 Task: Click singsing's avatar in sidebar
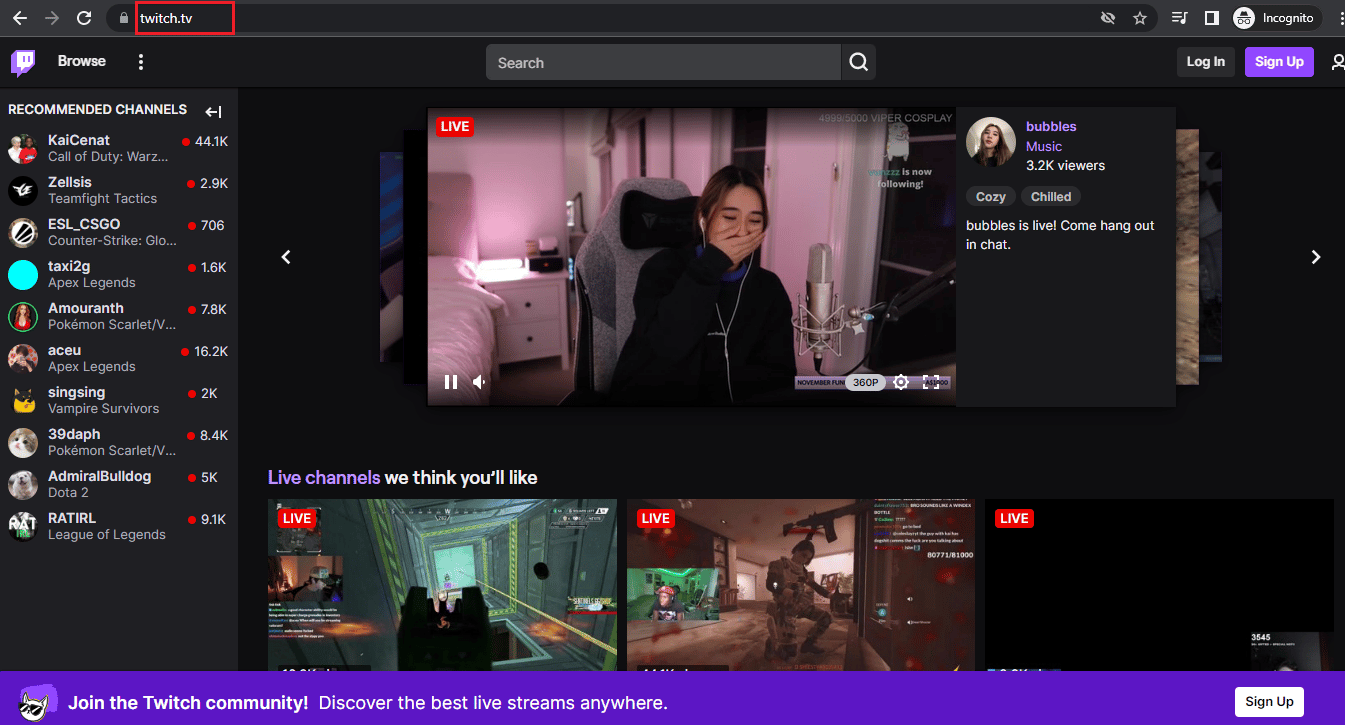23,400
